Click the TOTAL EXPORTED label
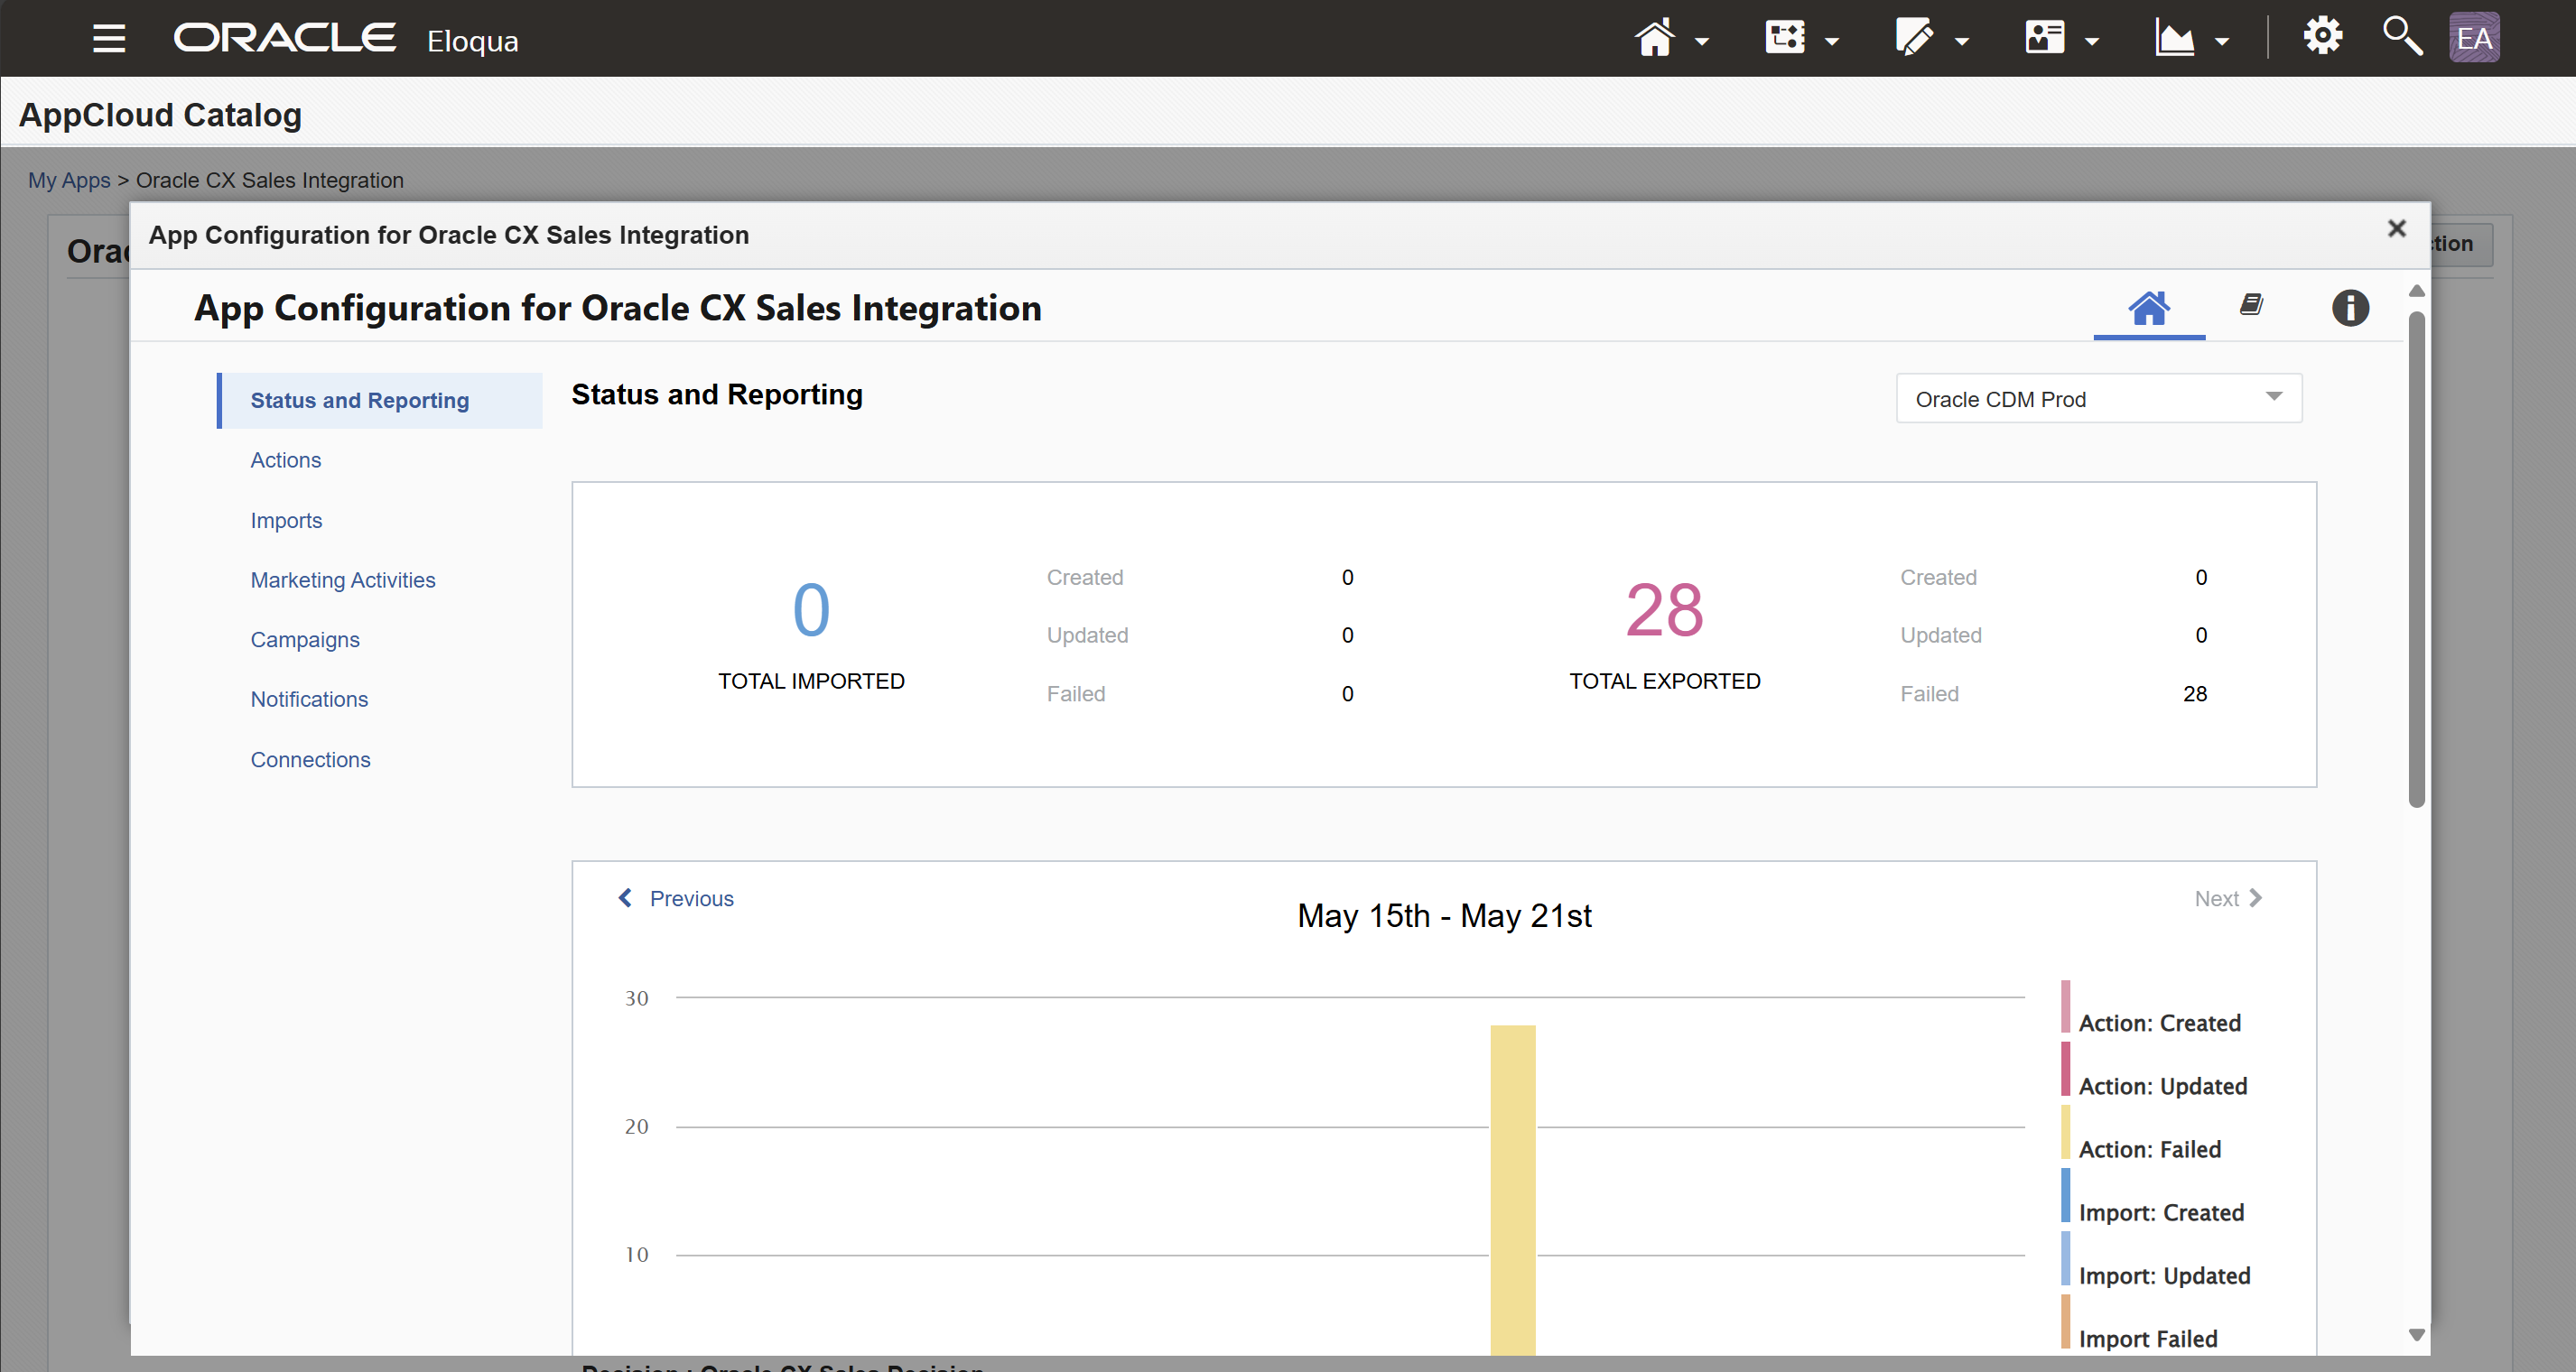2576x1372 pixels. click(x=1664, y=681)
